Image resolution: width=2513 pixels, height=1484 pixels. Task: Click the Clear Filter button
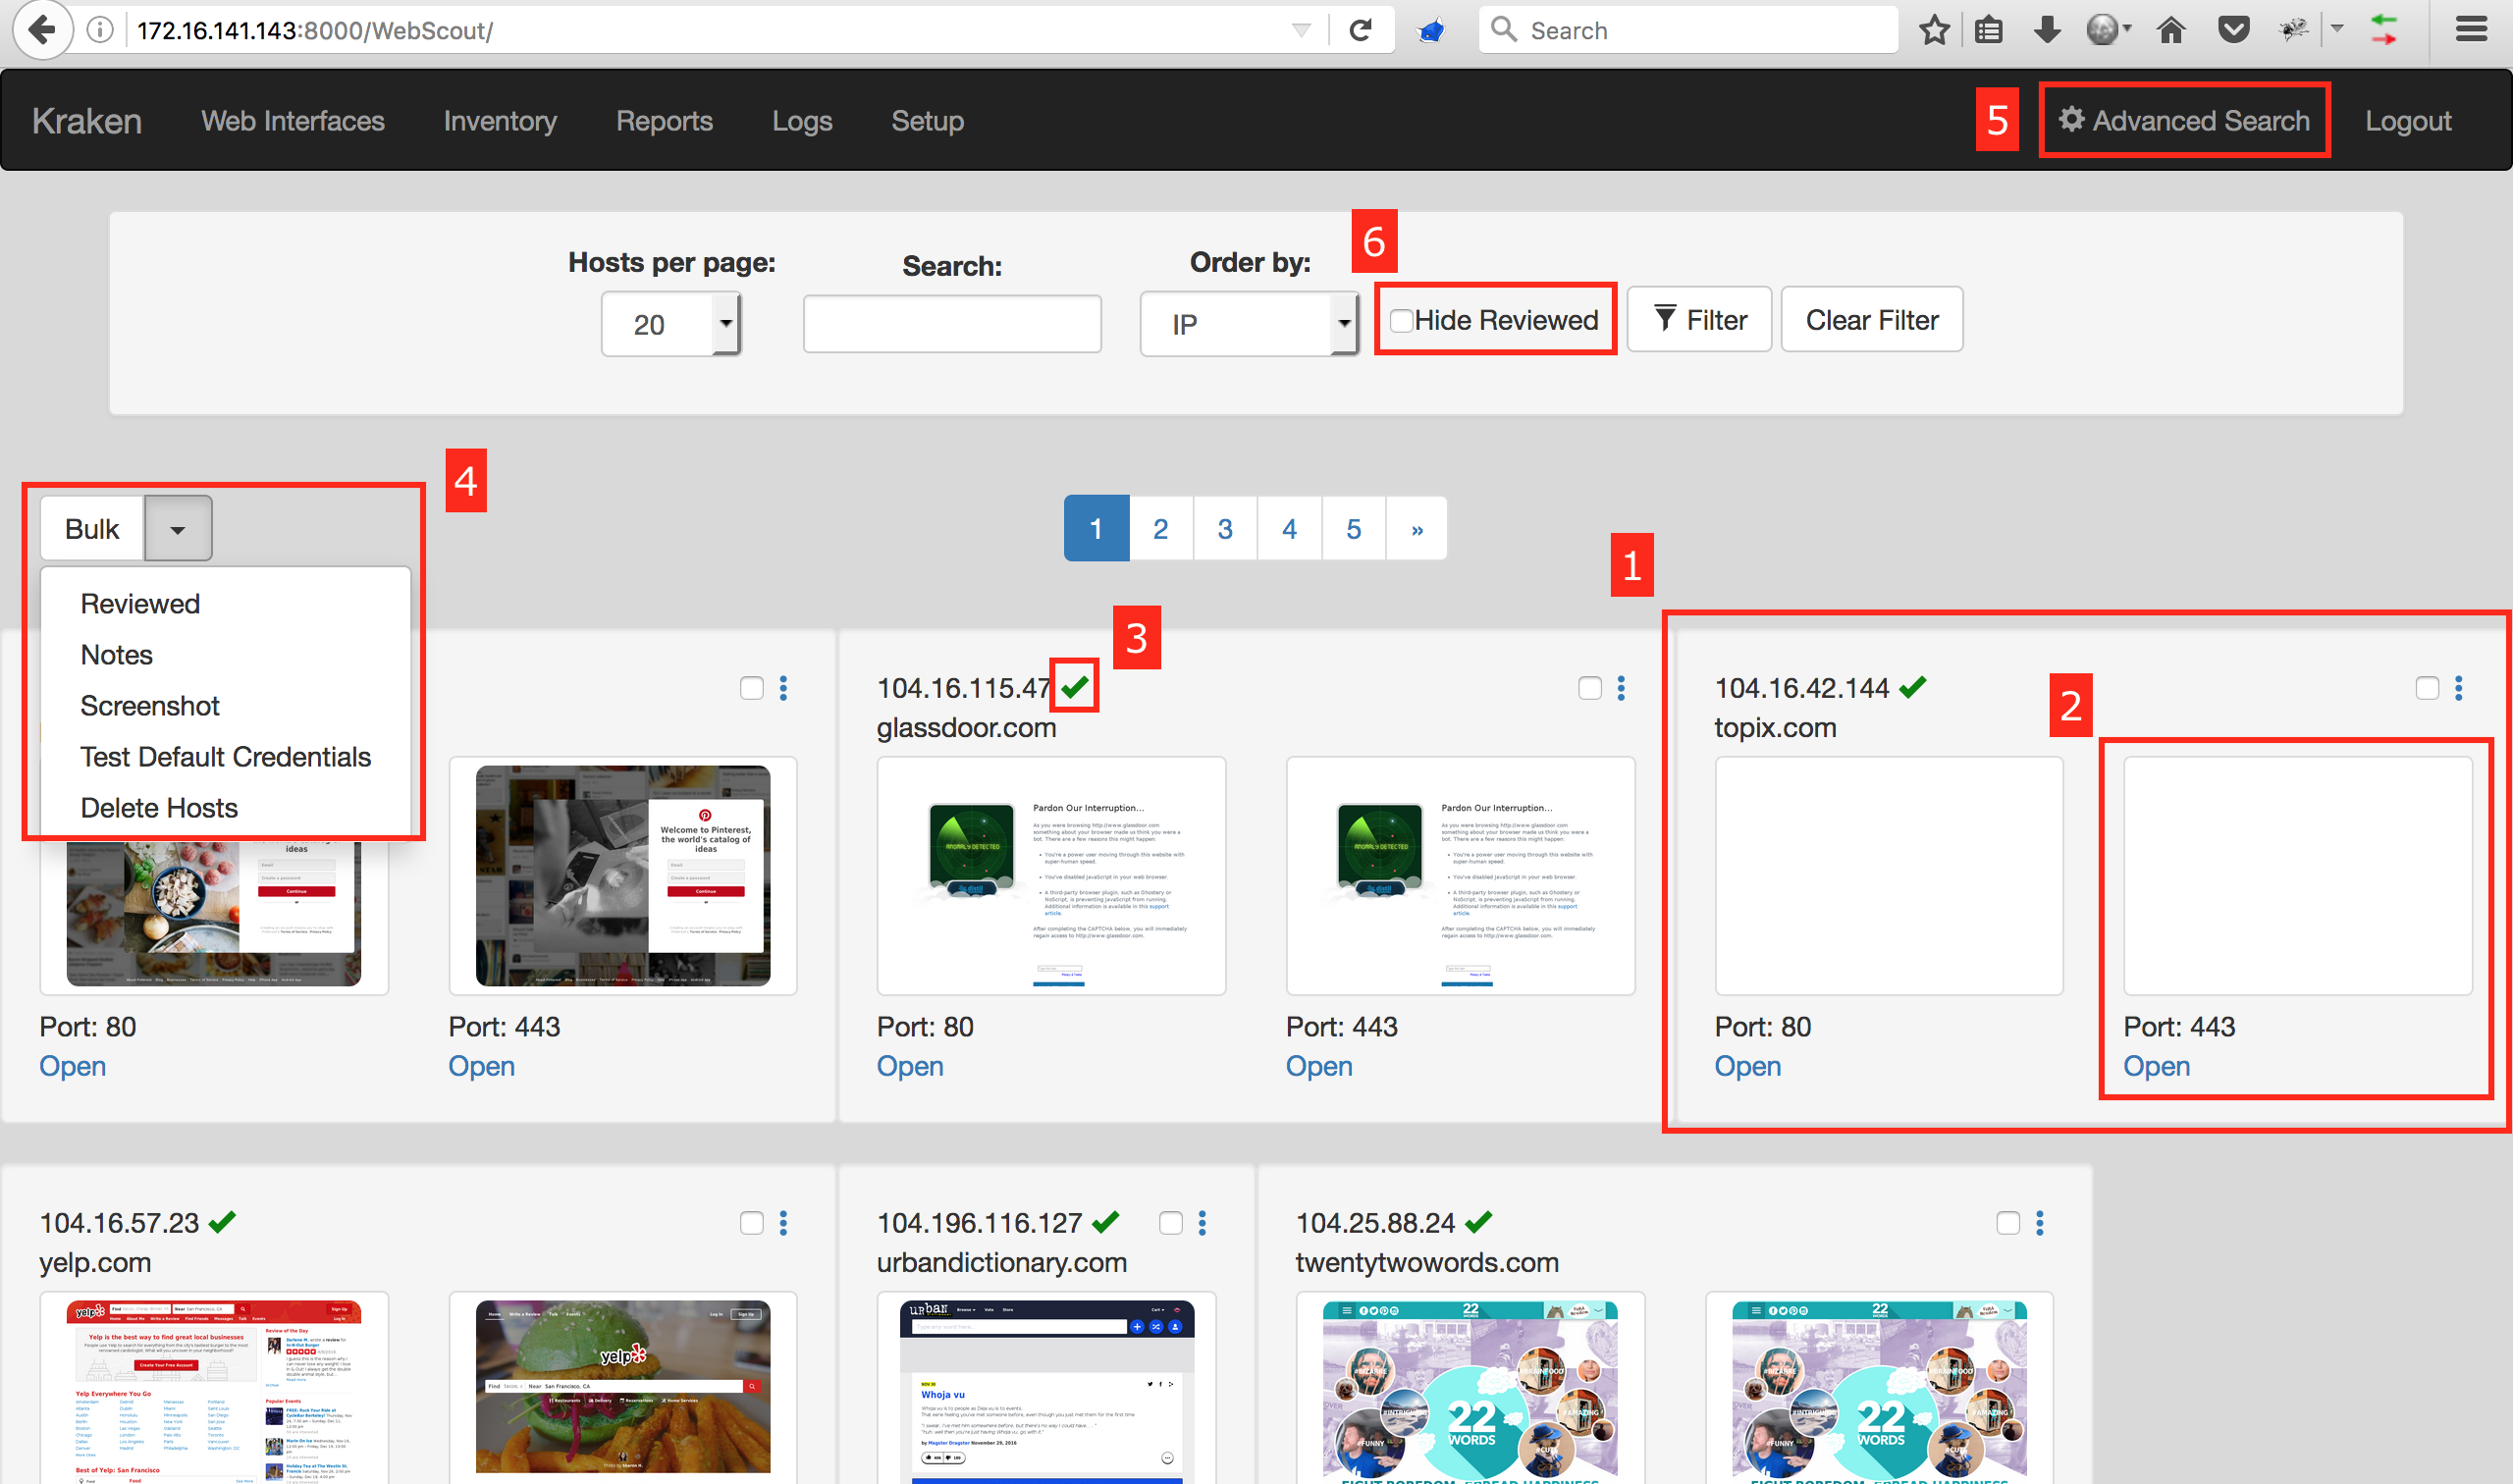(x=1871, y=320)
